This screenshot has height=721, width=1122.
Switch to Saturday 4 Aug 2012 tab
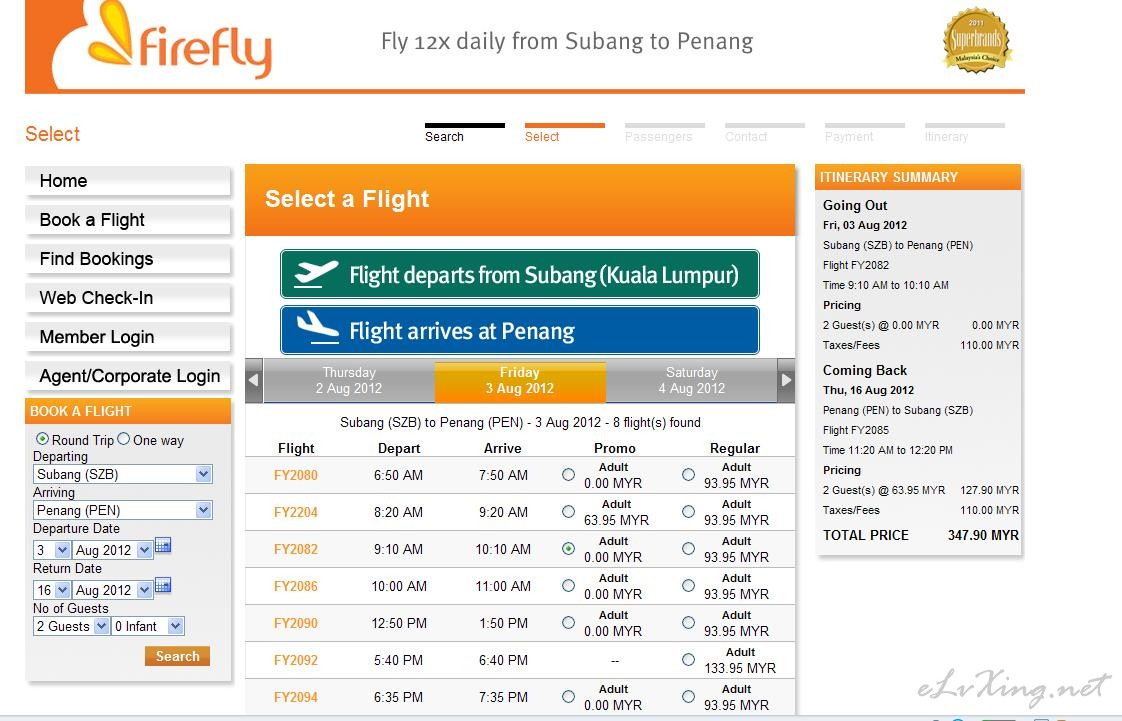691,381
